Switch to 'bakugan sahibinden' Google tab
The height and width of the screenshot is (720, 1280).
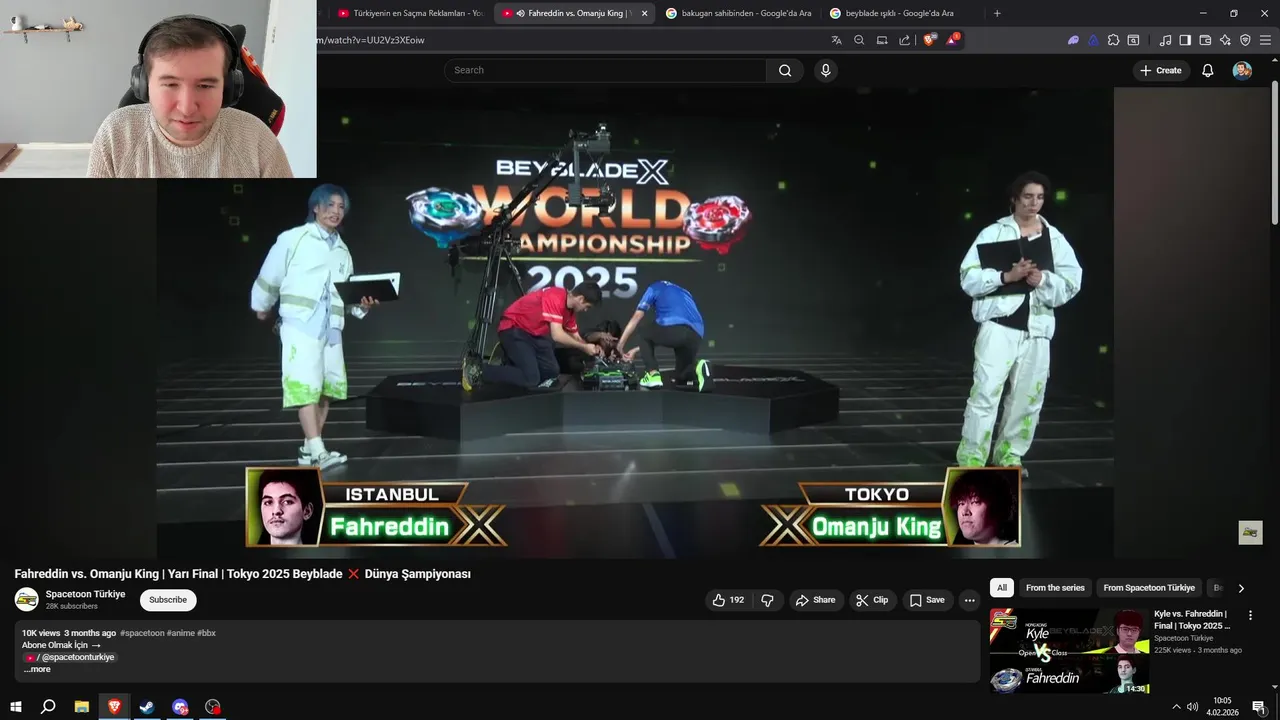point(738,13)
